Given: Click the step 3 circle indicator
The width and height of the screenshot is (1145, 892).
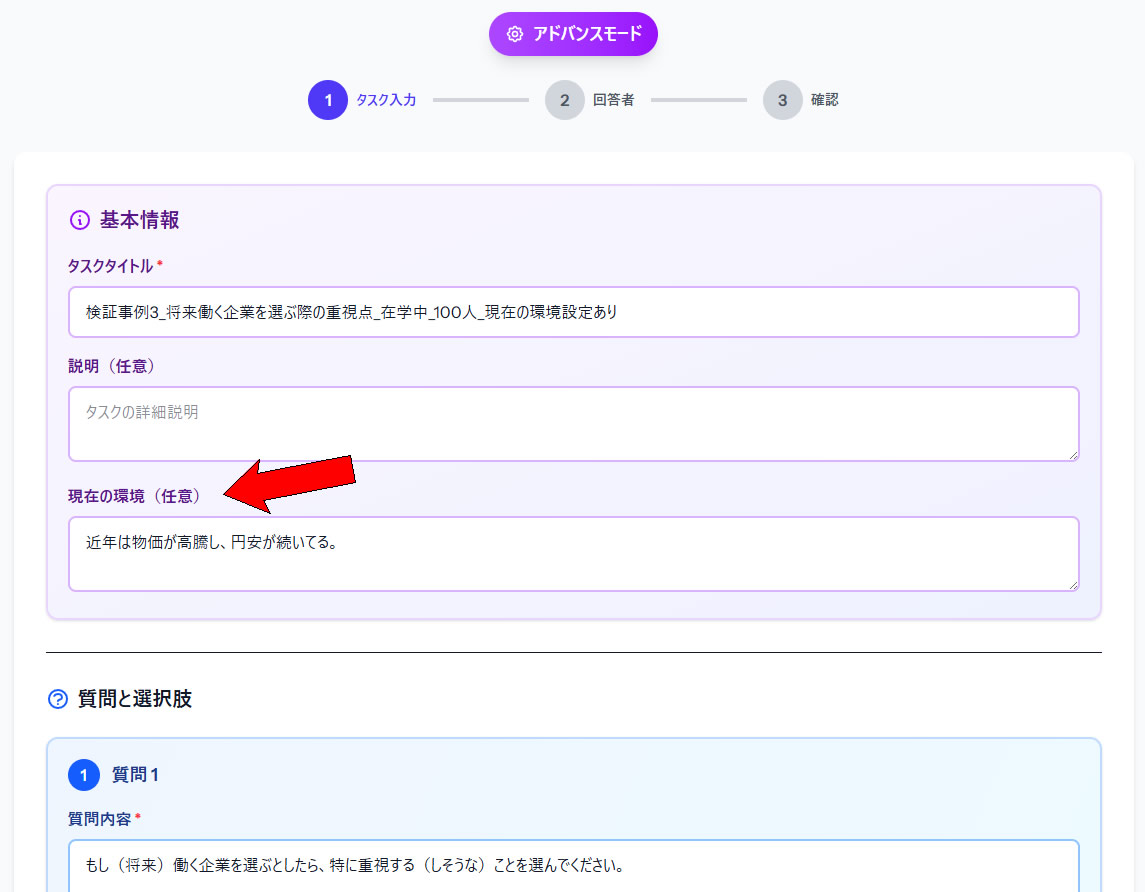Looking at the screenshot, I should tap(783, 100).
